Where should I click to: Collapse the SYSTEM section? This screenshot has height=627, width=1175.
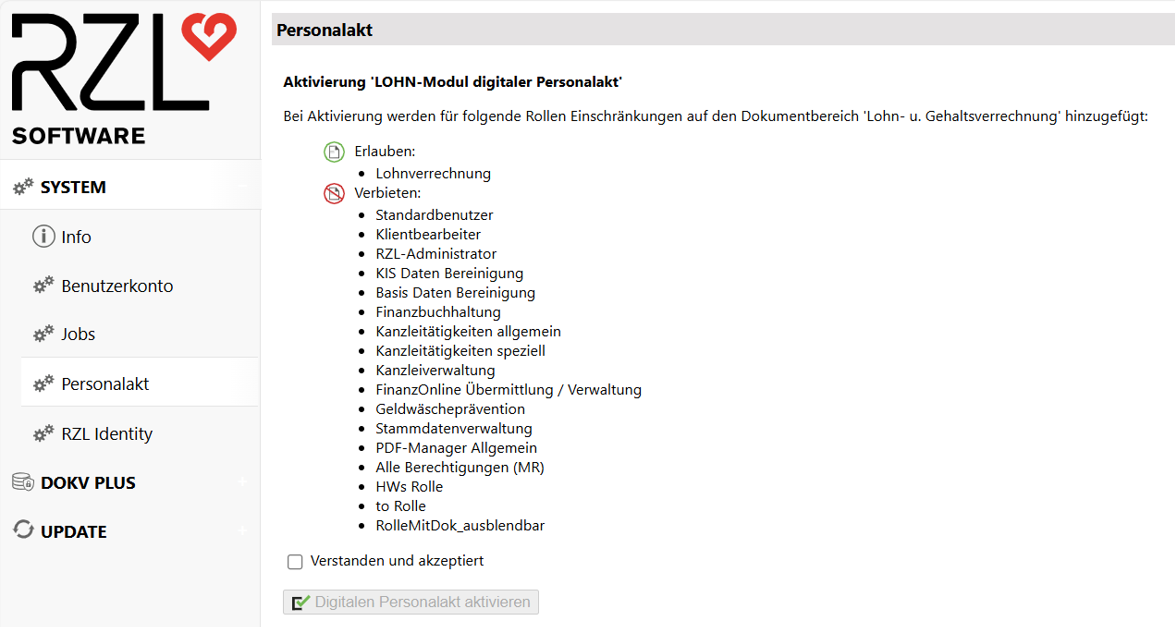click(x=241, y=186)
